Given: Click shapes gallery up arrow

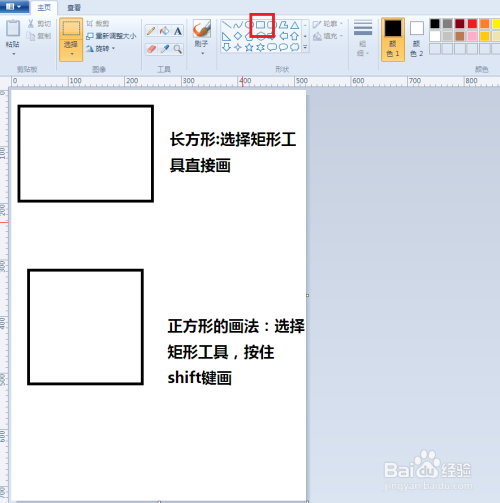Looking at the screenshot, I should (305, 25).
